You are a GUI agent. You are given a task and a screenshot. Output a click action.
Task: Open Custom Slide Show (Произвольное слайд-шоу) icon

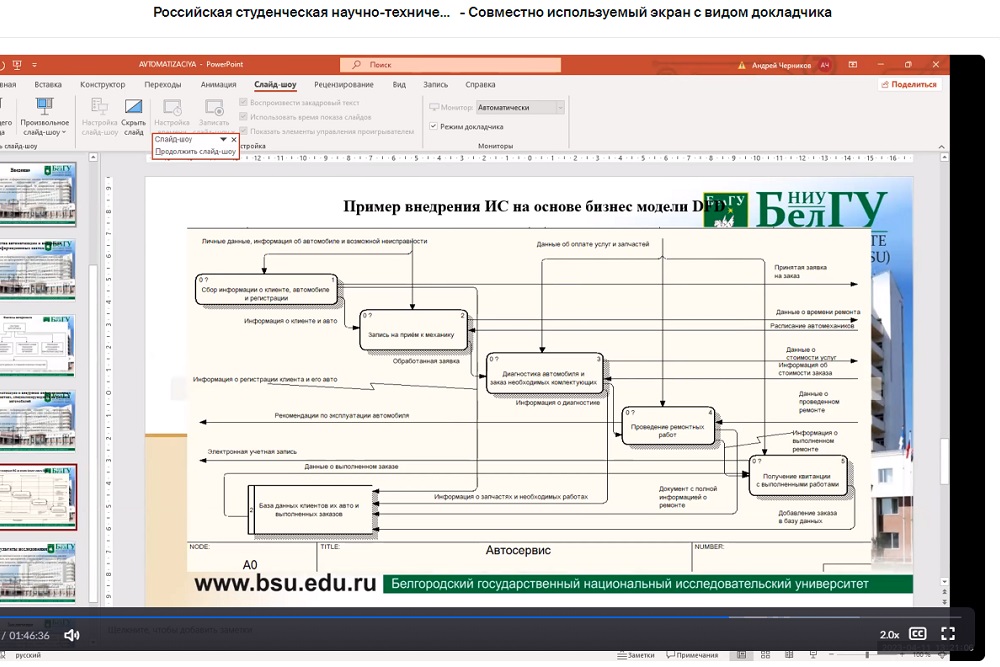point(44,116)
